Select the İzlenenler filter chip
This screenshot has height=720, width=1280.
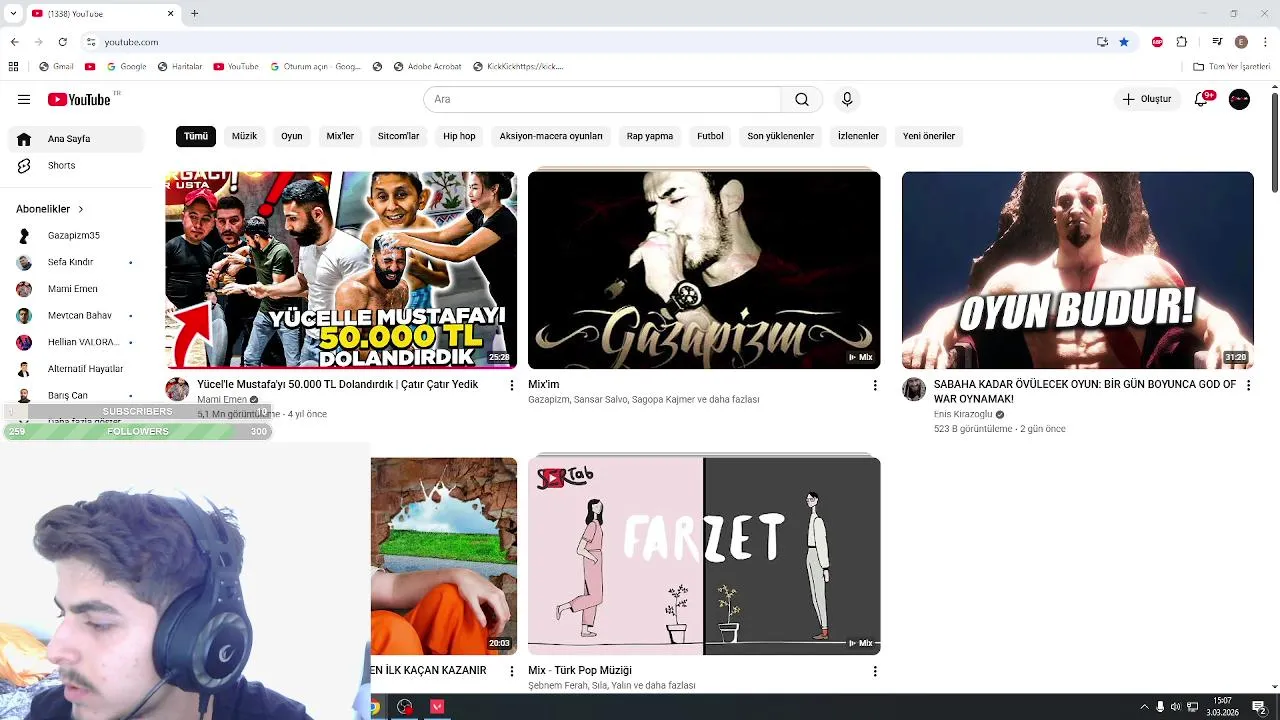[x=858, y=136]
